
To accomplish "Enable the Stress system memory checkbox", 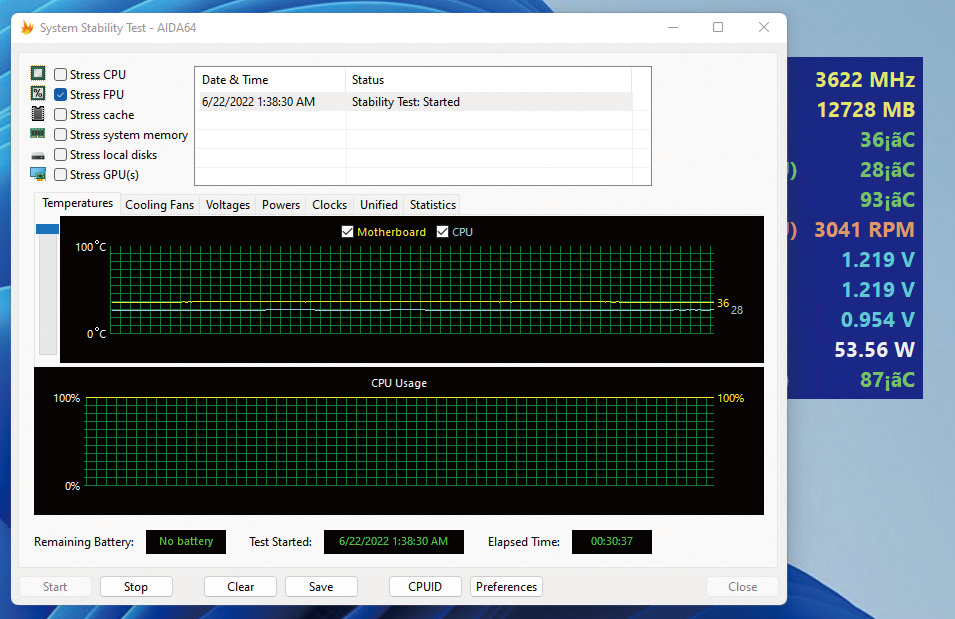I will click(60, 135).
